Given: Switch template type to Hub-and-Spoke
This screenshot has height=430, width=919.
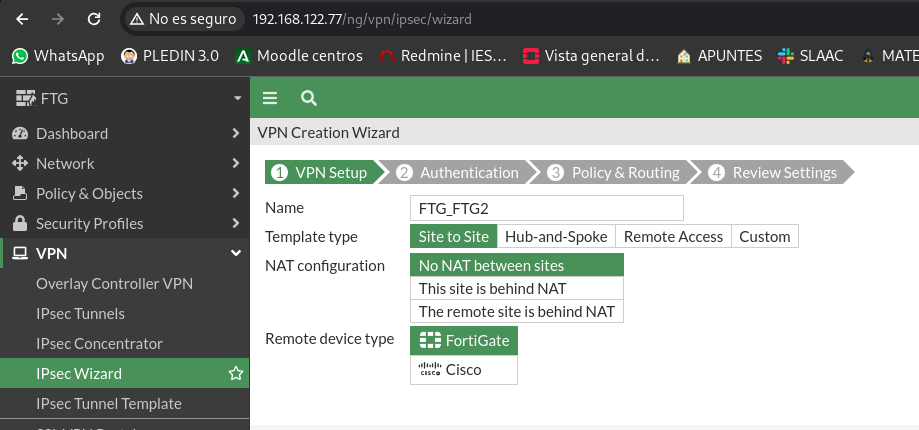Looking at the screenshot, I should coord(556,236).
